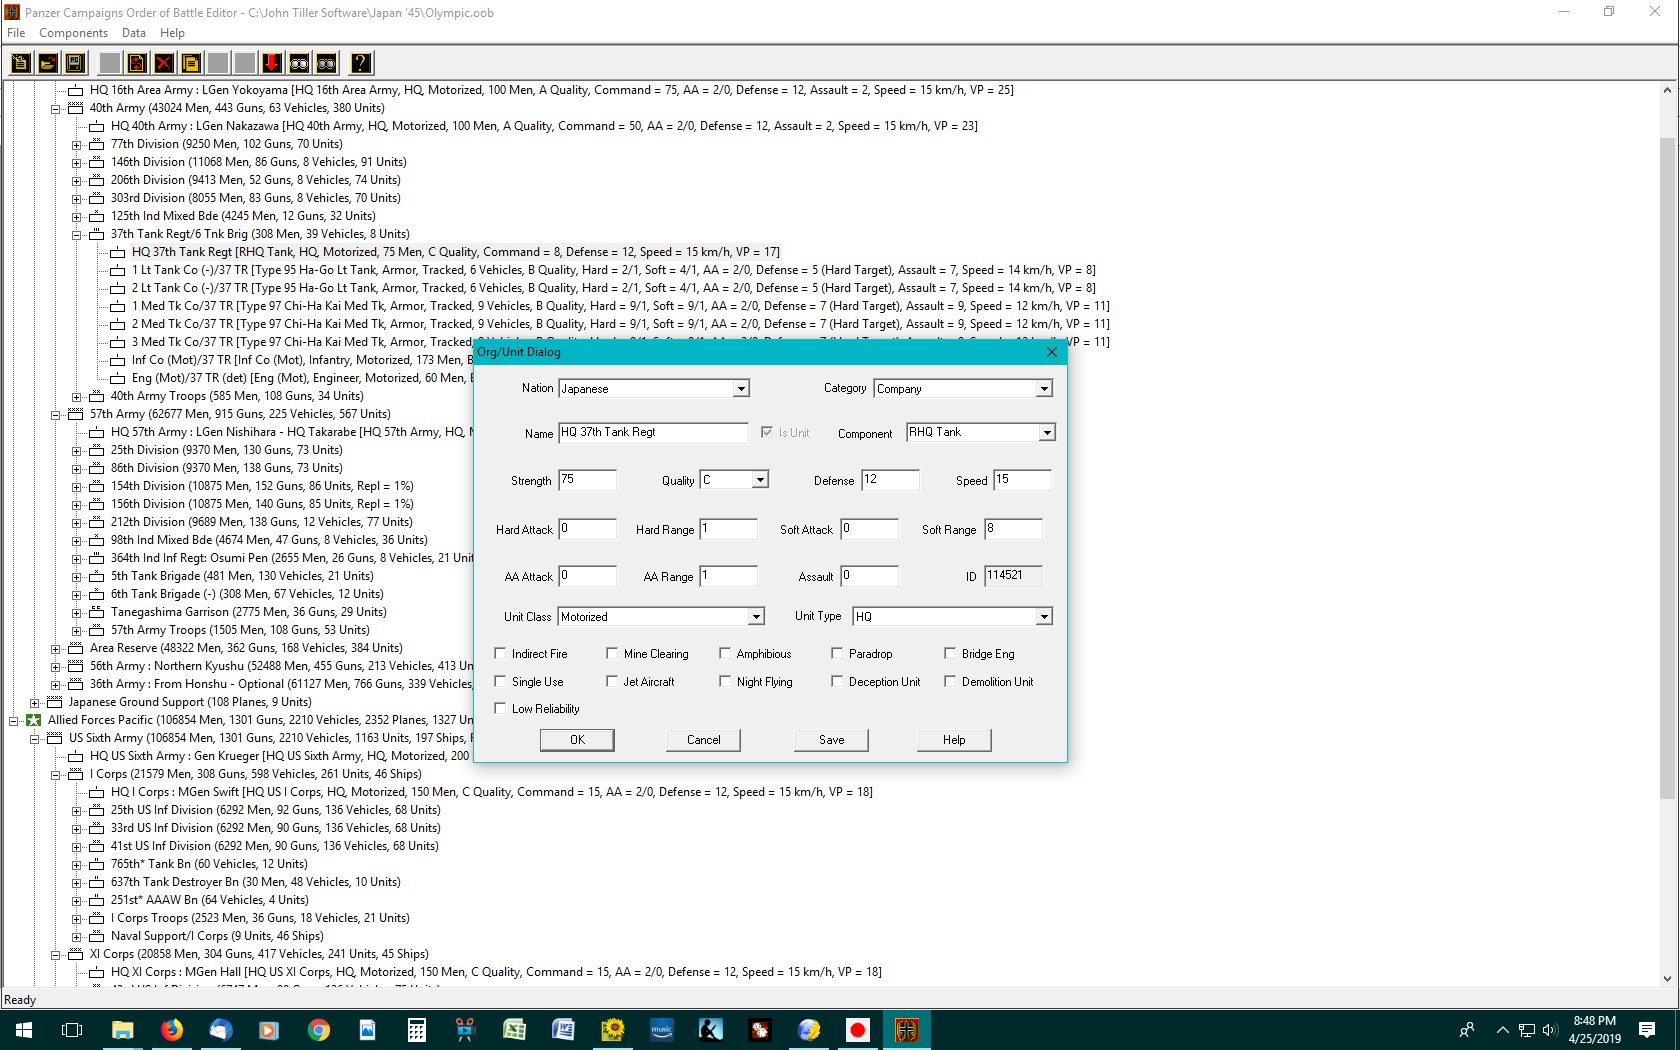The width and height of the screenshot is (1680, 1050).
Task: Enable the Bridge Eng checkbox
Action: pyautogui.click(x=950, y=653)
